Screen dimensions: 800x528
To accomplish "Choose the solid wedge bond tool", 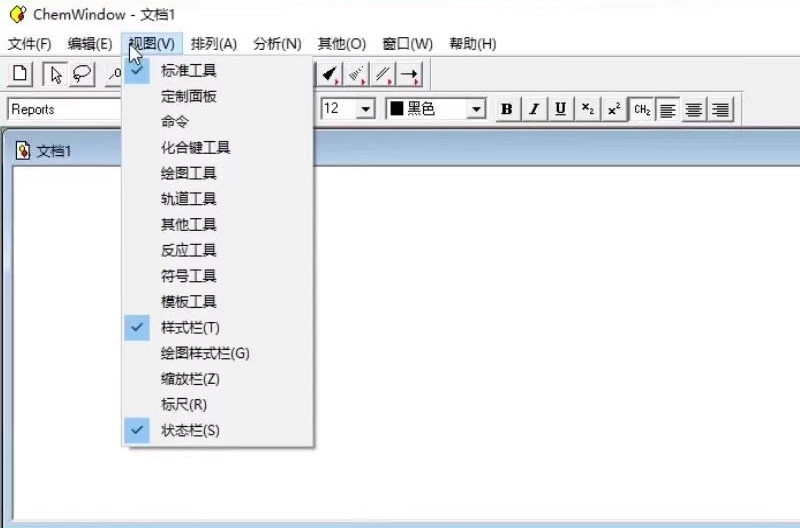I will coord(330,74).
